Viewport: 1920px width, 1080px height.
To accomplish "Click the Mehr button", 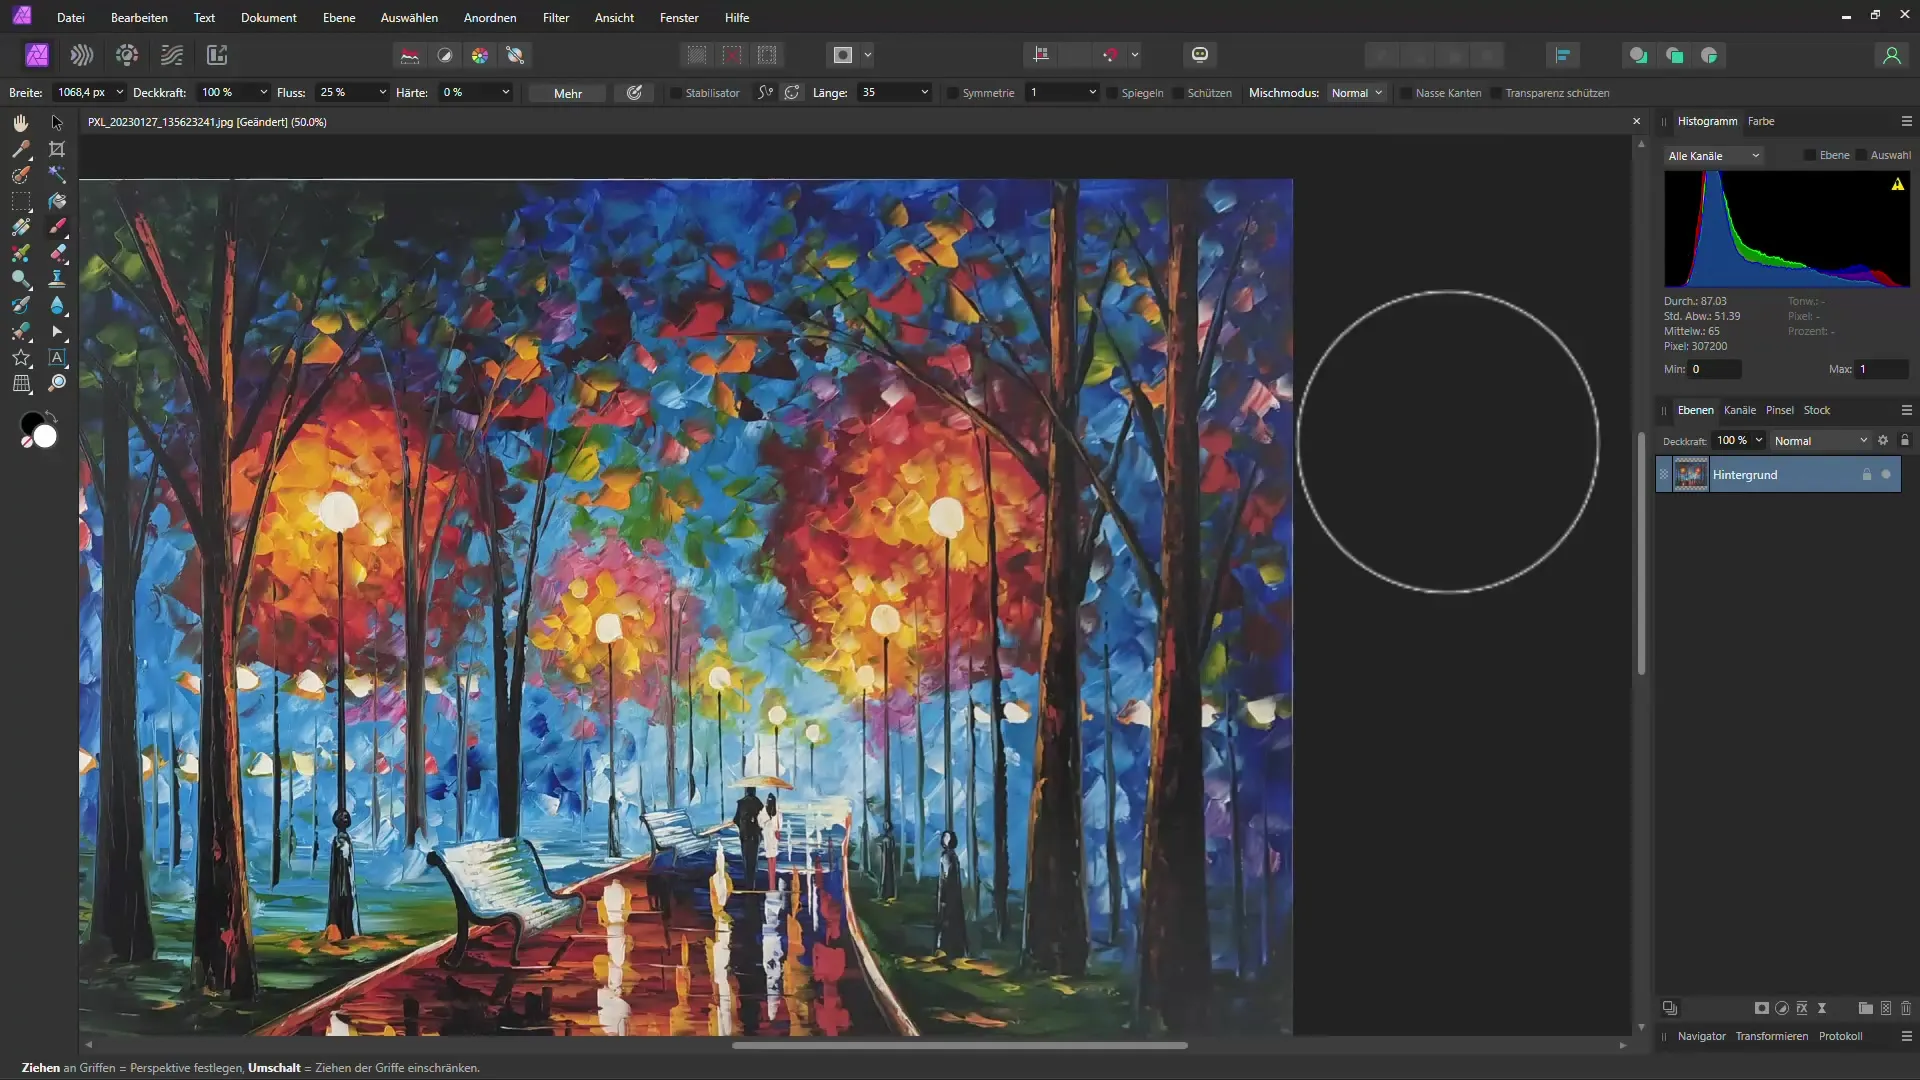I will [568, 93].
